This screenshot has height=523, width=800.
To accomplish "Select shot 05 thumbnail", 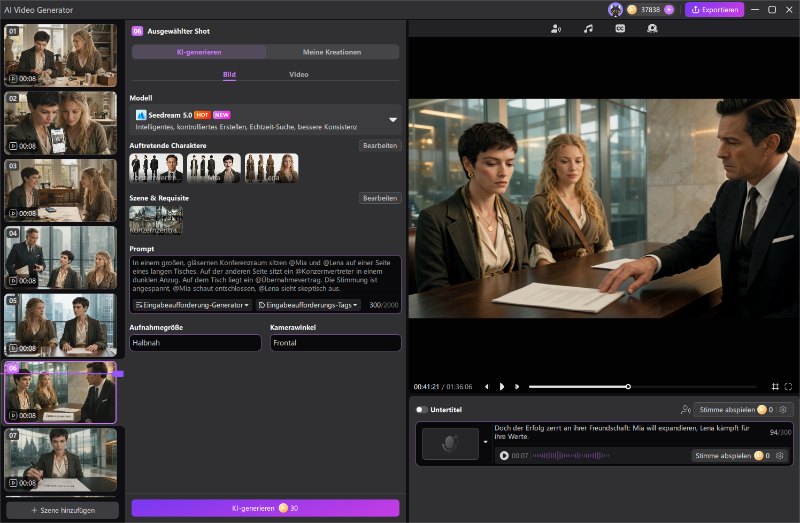I will point(61,325).
